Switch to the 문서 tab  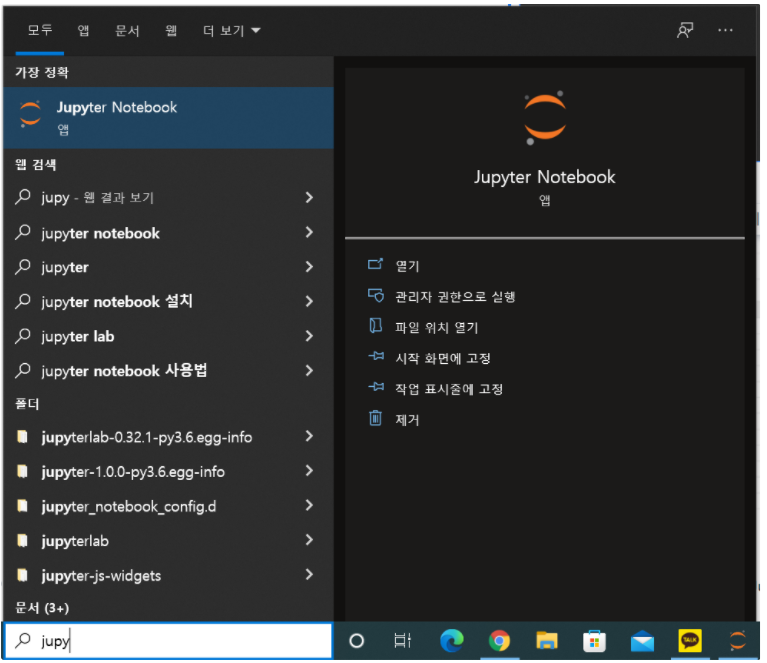[x=127, y=31]
